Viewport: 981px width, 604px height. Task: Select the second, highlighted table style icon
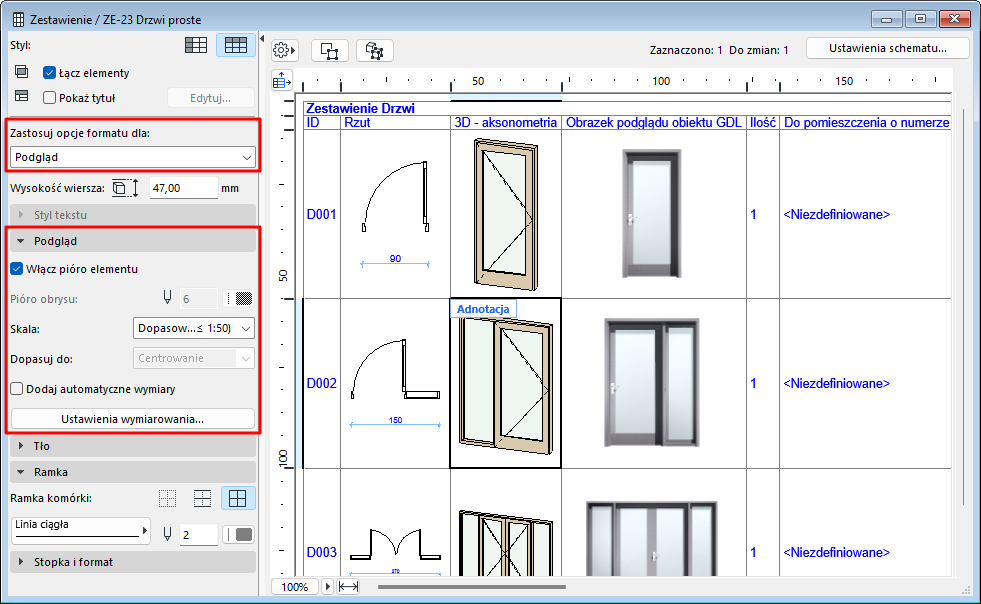coord(236,45)
